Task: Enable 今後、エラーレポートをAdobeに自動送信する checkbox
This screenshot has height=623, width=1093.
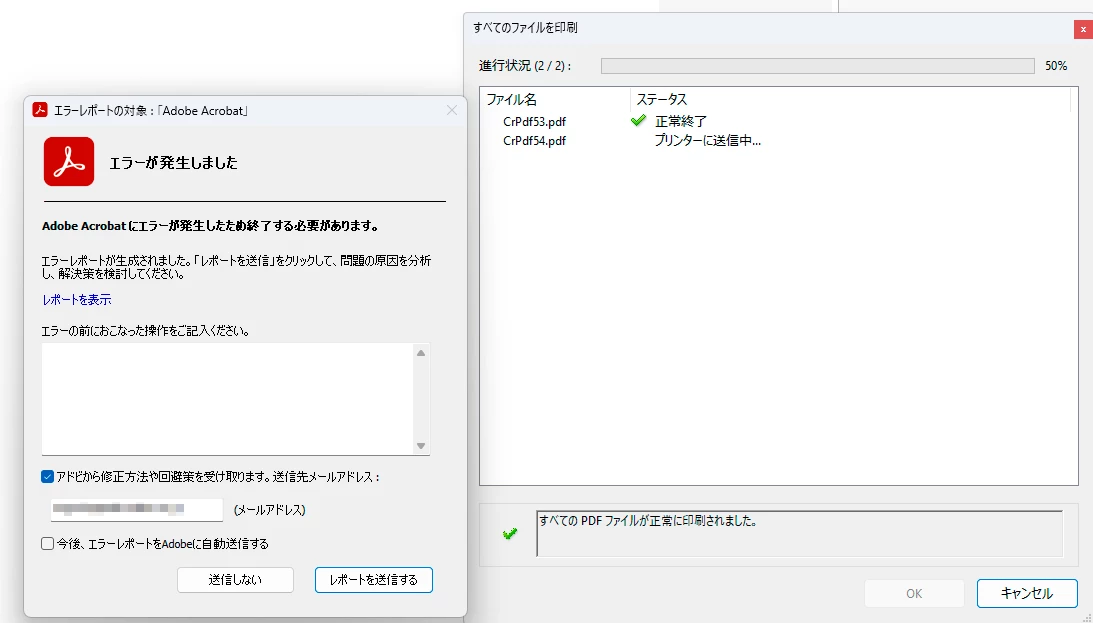Action: (47, 544)
